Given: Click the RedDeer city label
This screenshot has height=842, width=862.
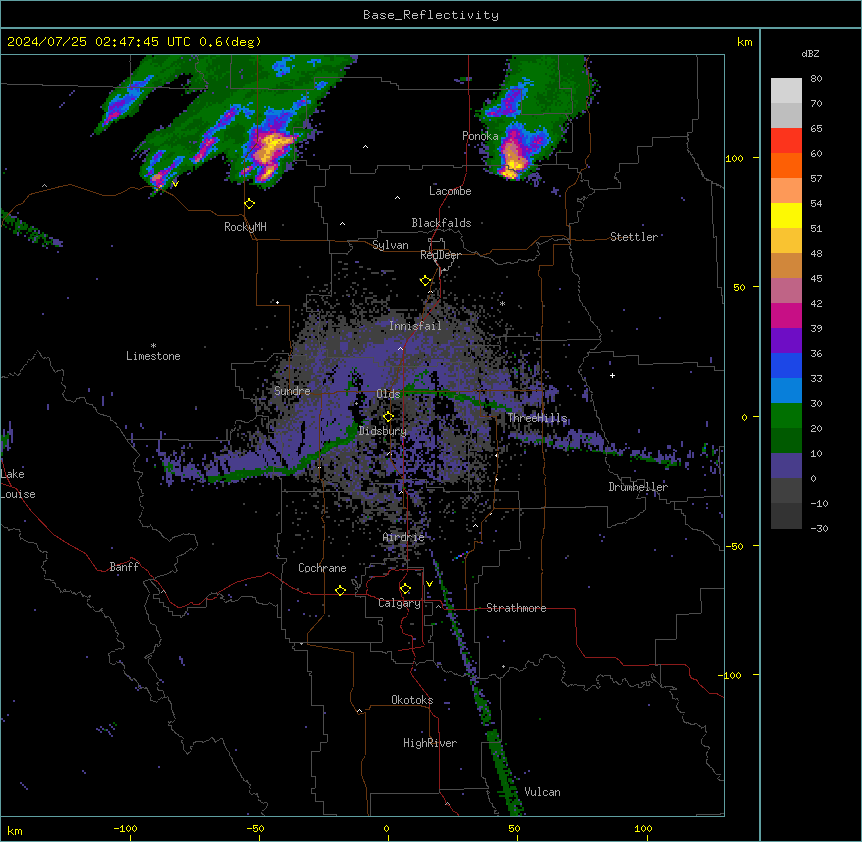Looking at the screenshot, I should tap(440, 255).
